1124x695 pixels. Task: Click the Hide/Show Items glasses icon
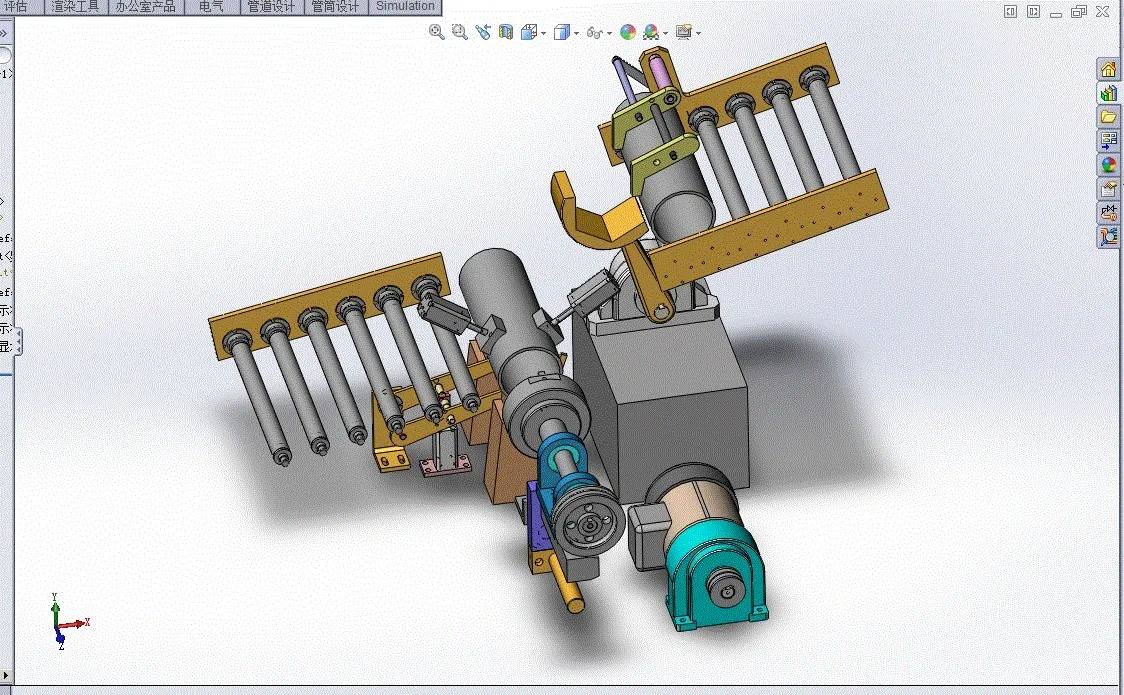[594, 32]
